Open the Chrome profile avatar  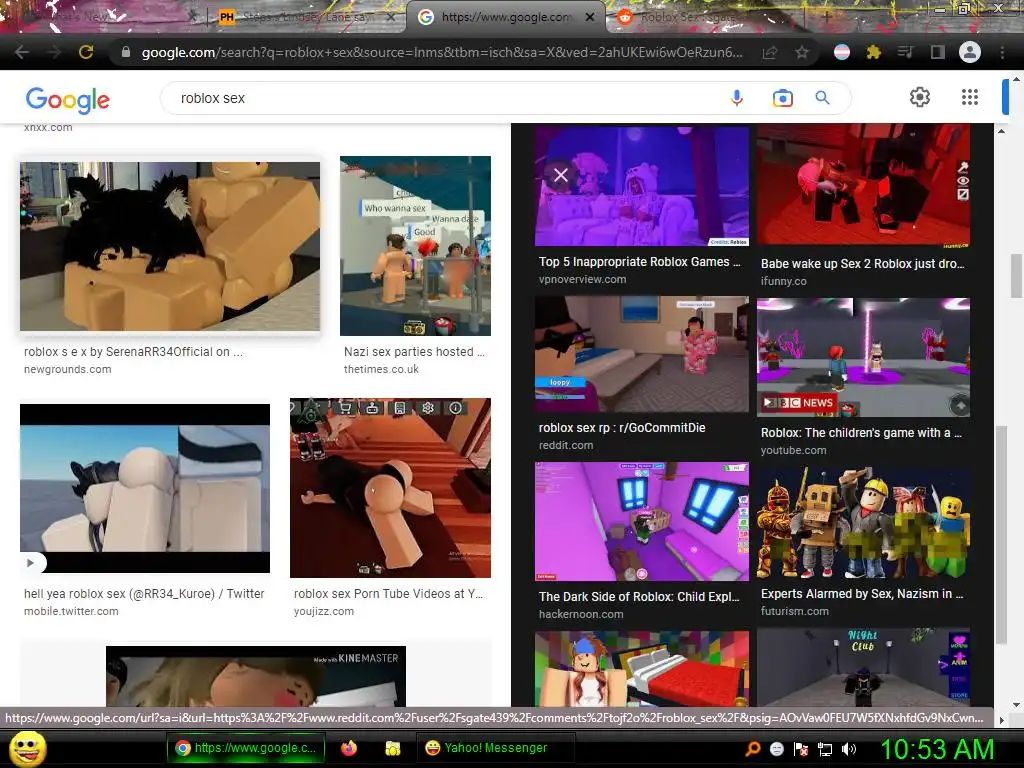click(970, 52)
